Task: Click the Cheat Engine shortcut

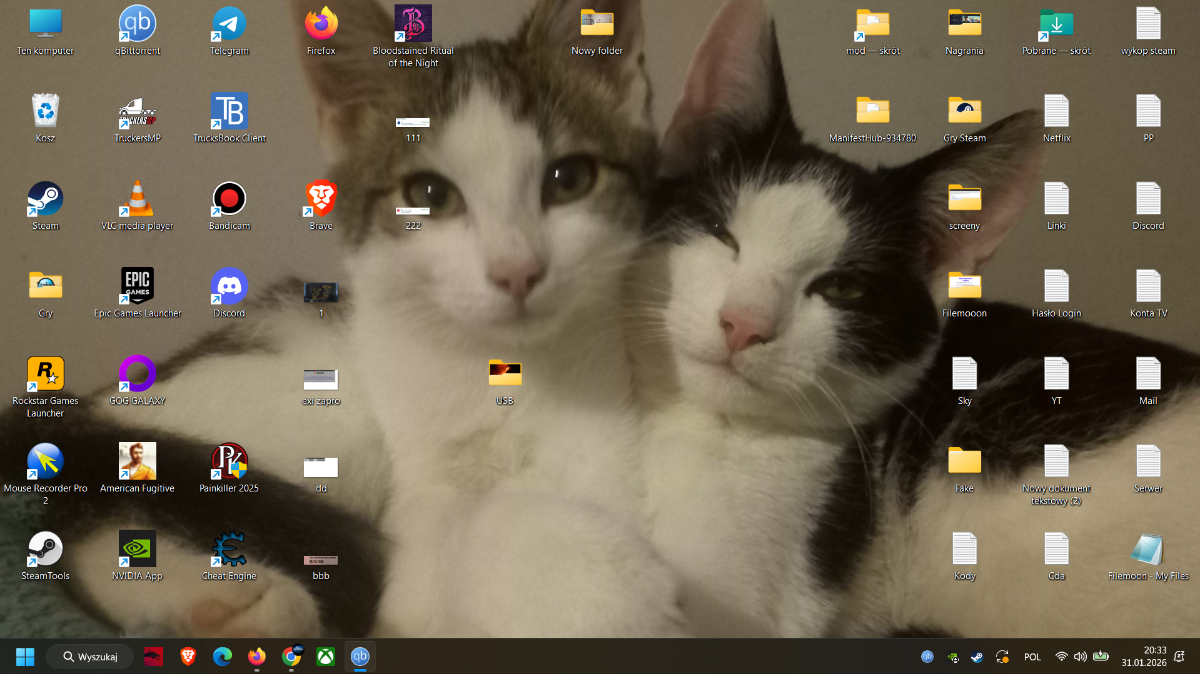Action: [229, 549]
